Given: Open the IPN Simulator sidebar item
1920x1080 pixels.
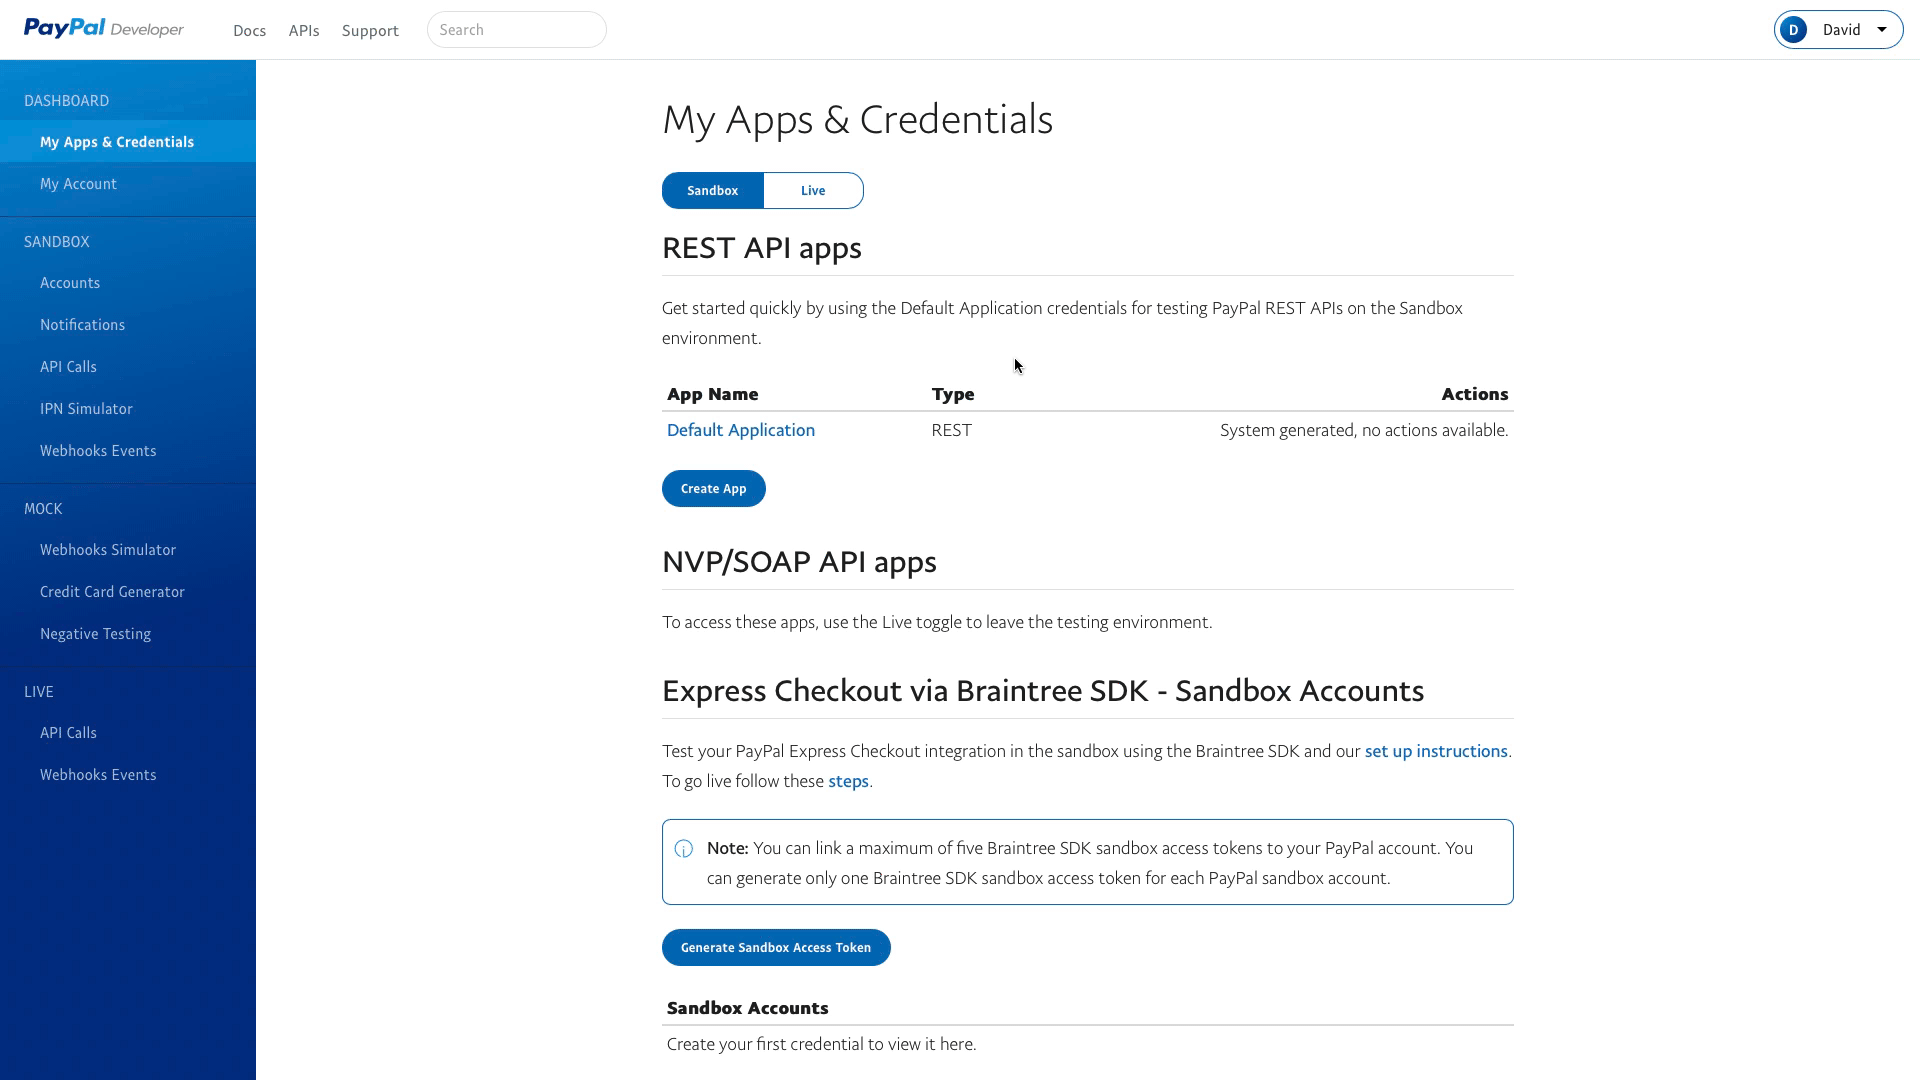Looking at the screenshot, I should (x=86, y=409).
